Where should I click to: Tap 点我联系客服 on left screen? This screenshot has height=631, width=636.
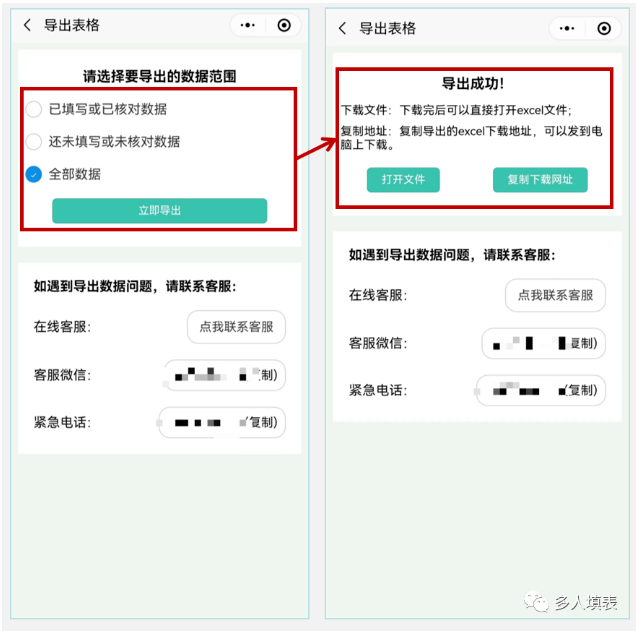(236, 327)
